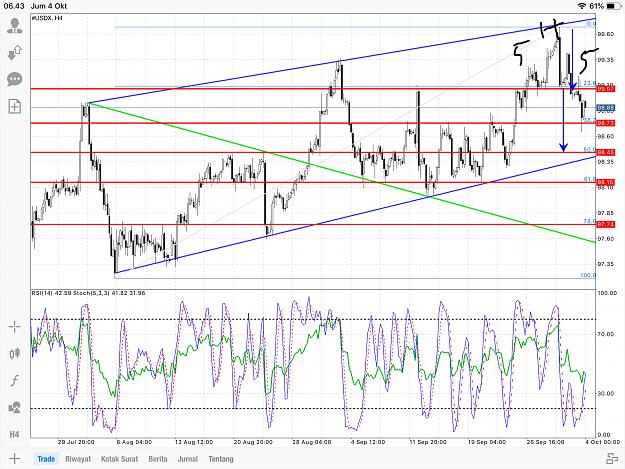Image resolution: width=625 pixels, height=469 pixels.
Task: Click the 100.0 Fibonacci level label
Action: click(x=588, y=275)
